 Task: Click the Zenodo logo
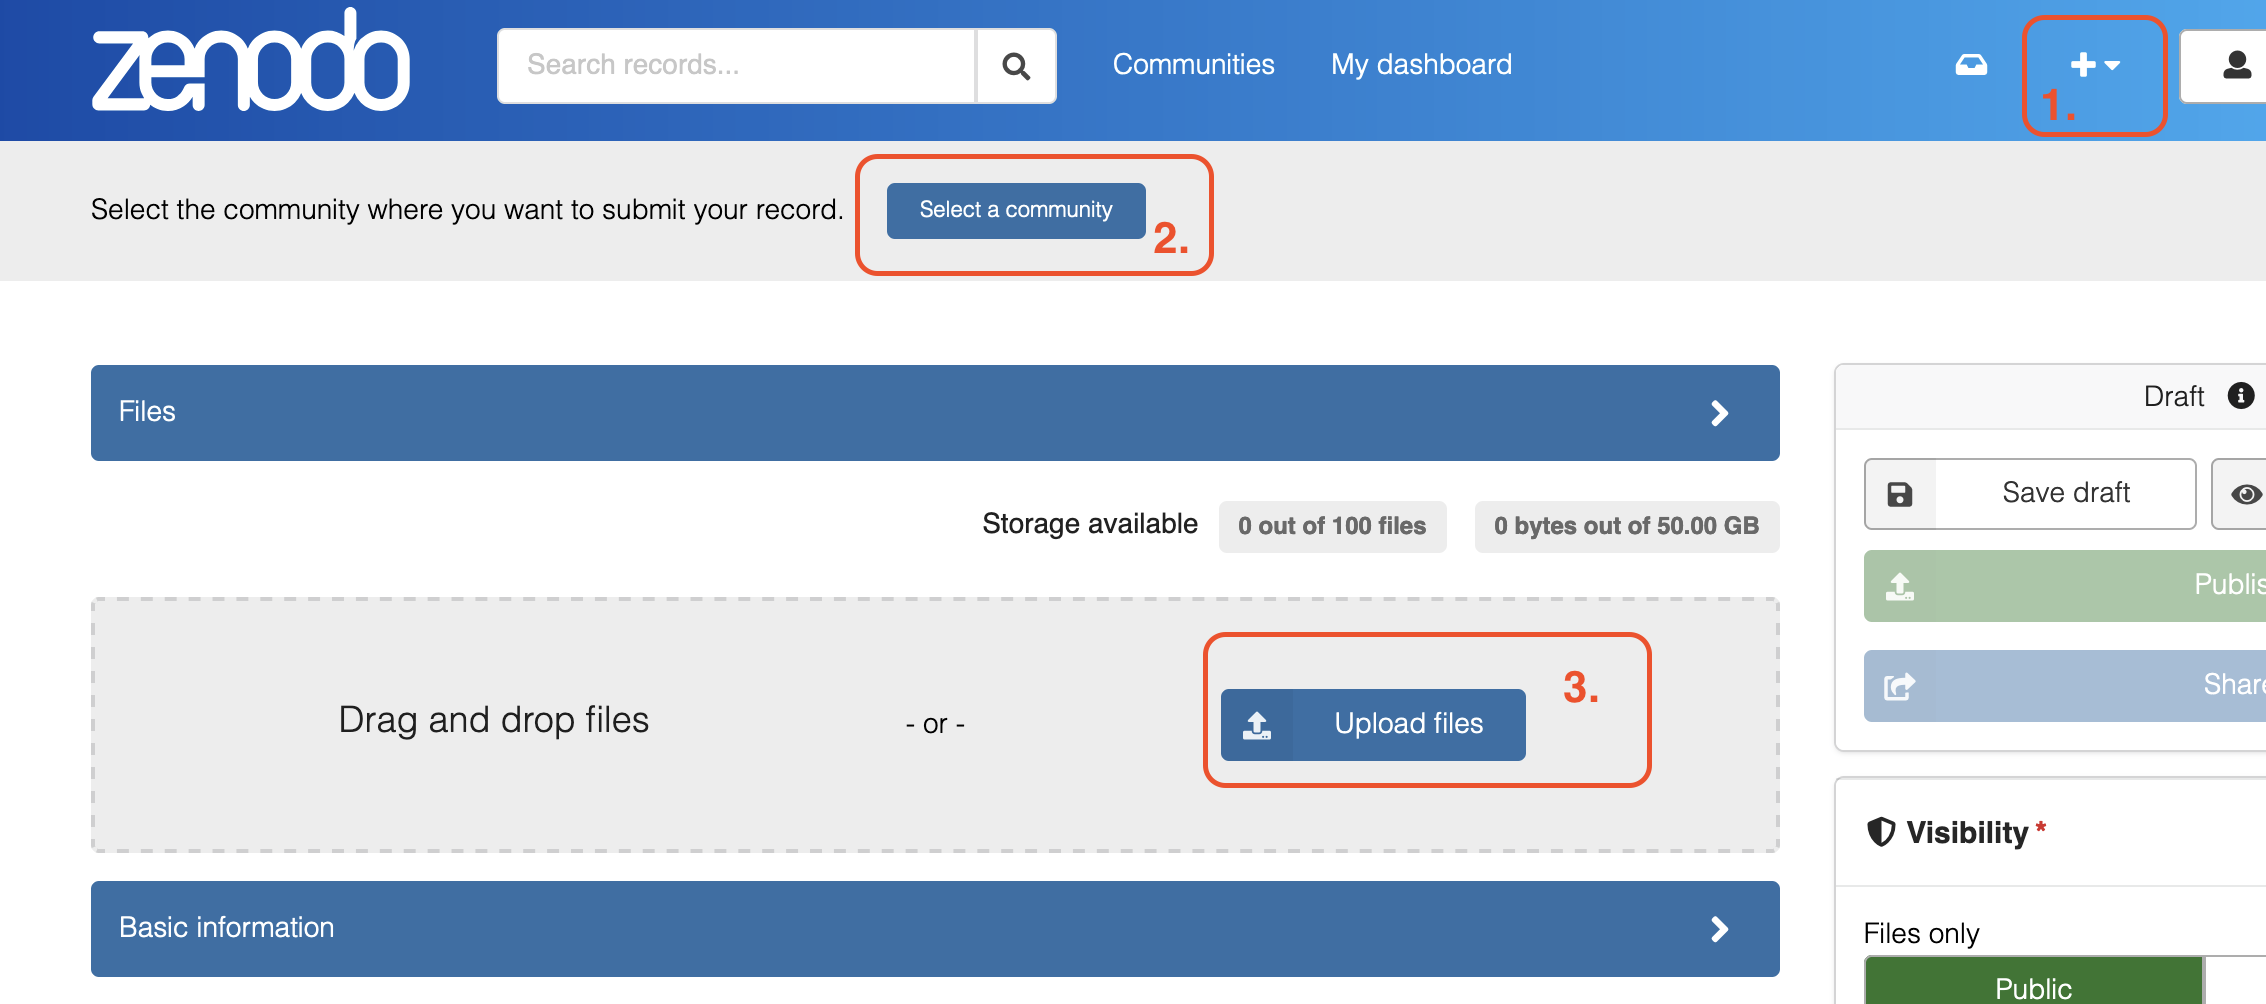coord(250,64)
